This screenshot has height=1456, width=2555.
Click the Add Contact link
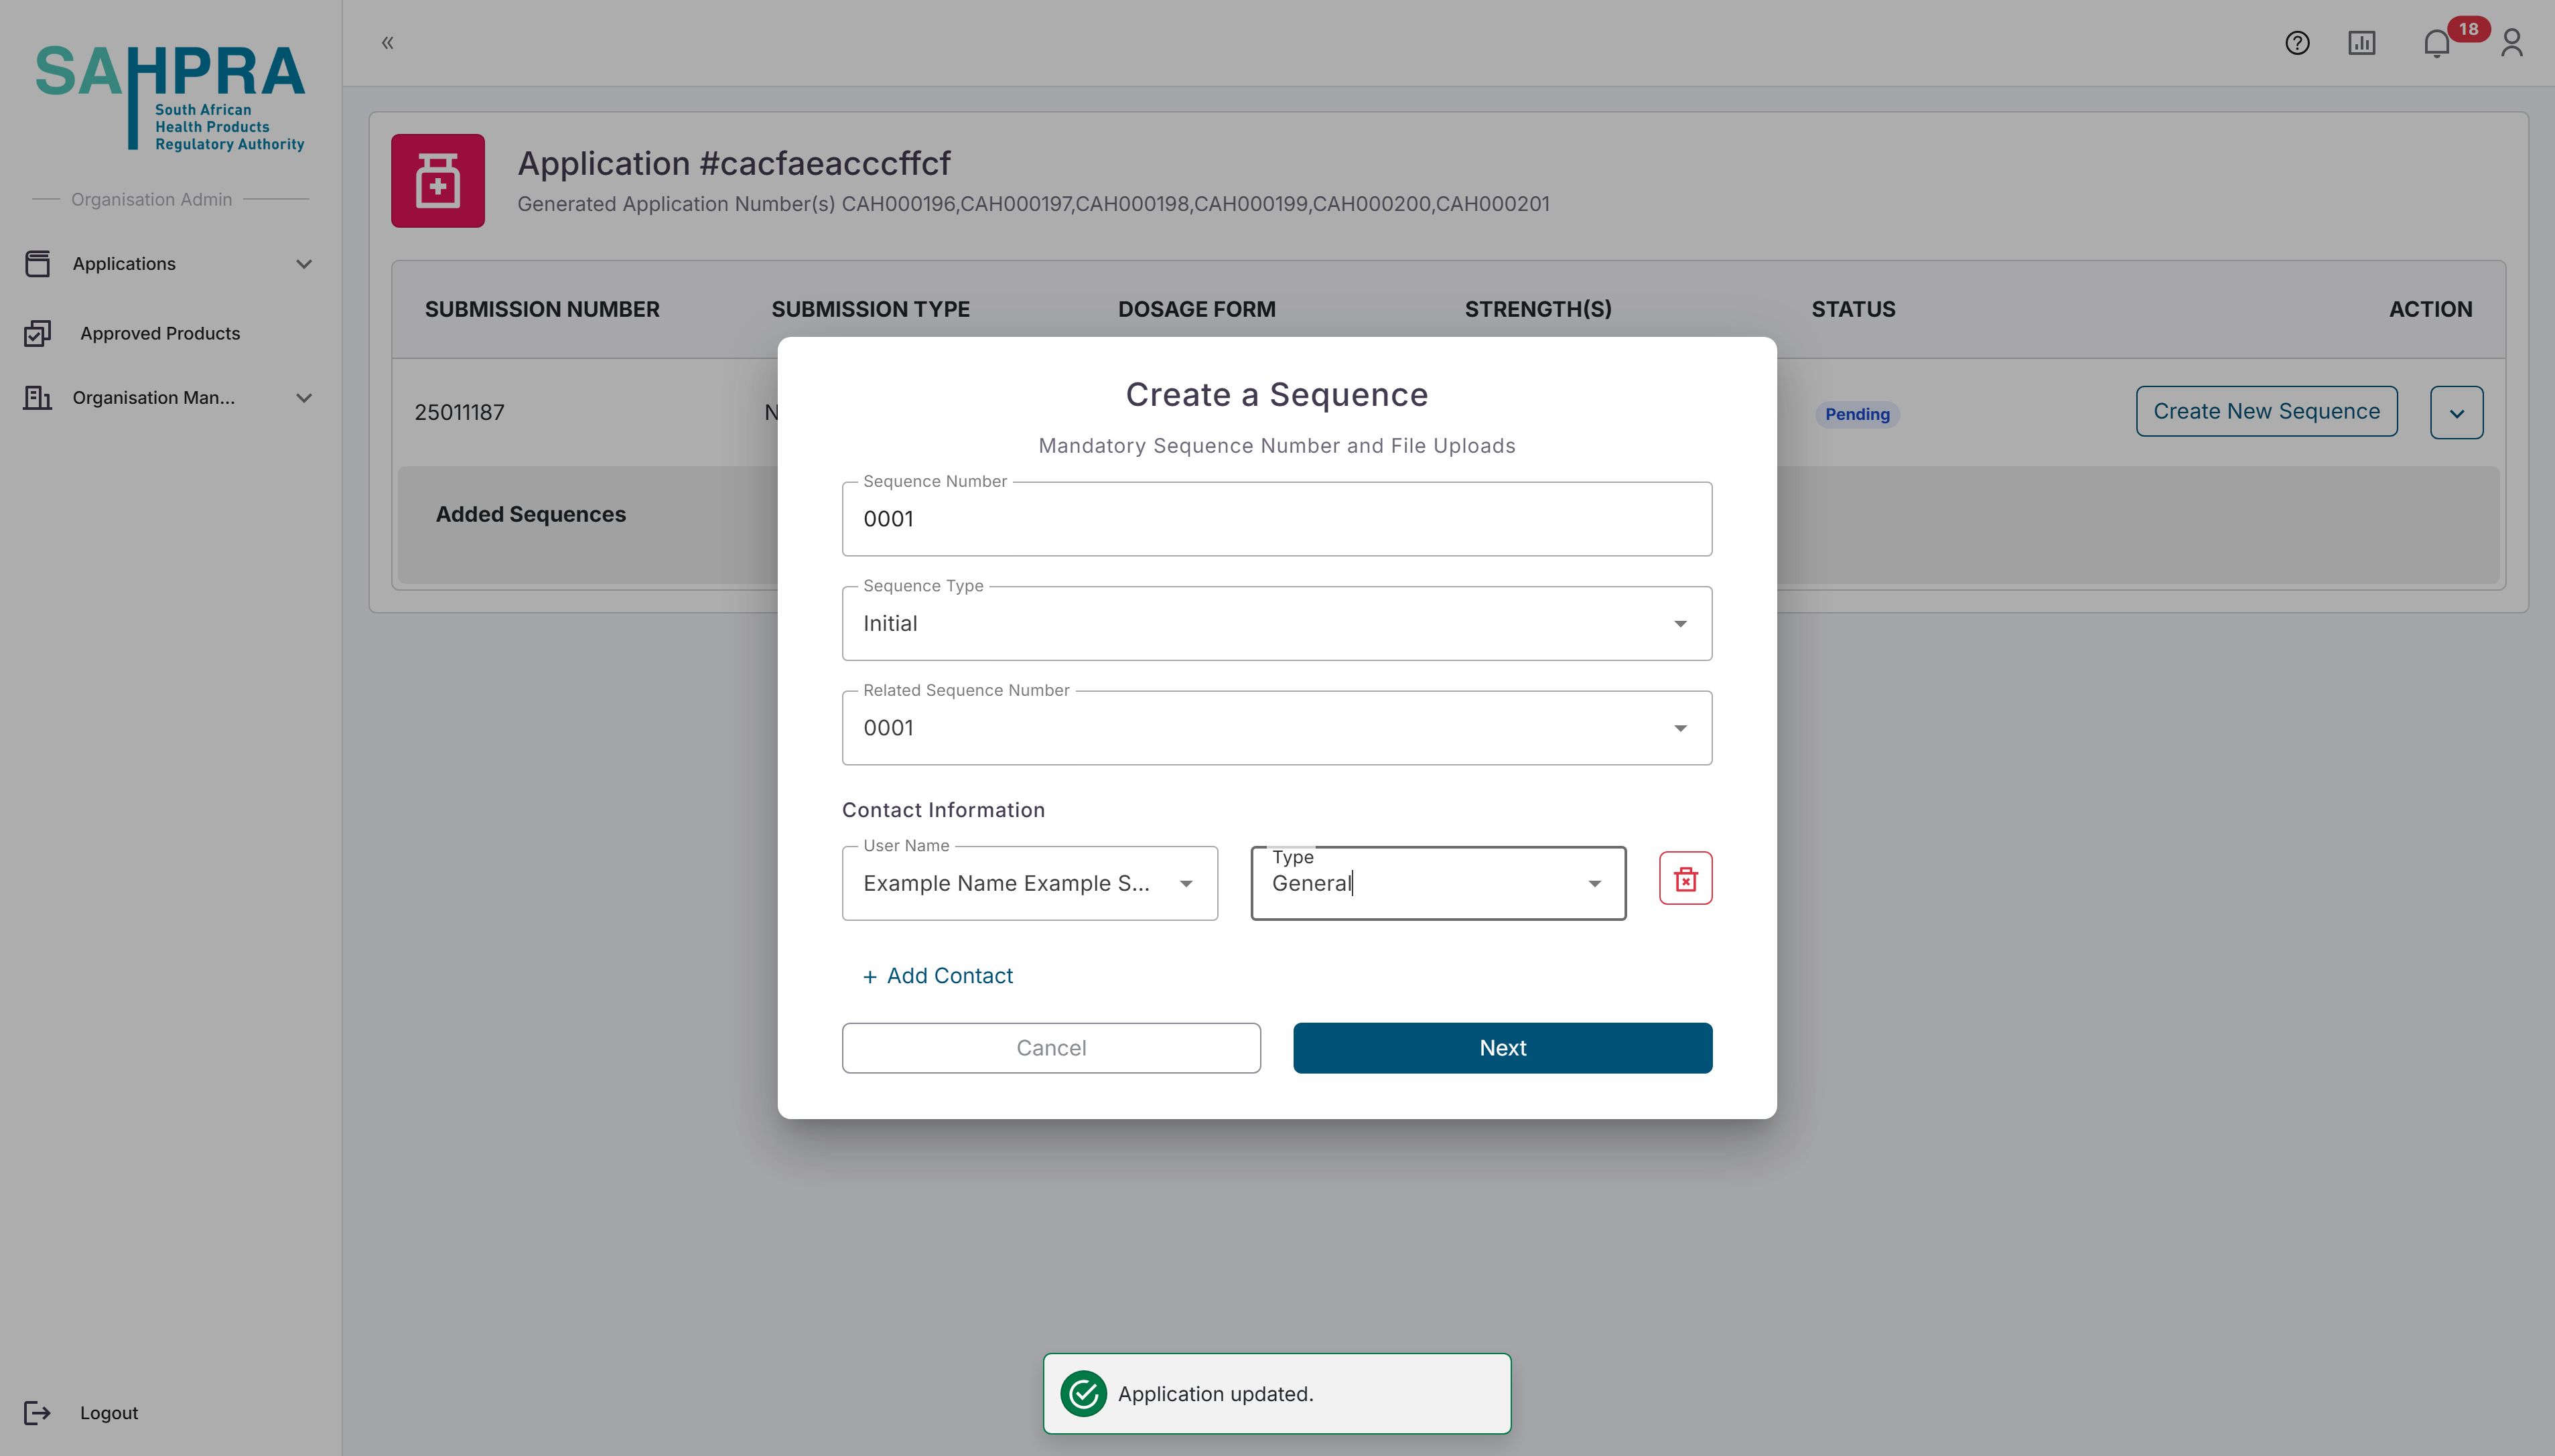938,976
